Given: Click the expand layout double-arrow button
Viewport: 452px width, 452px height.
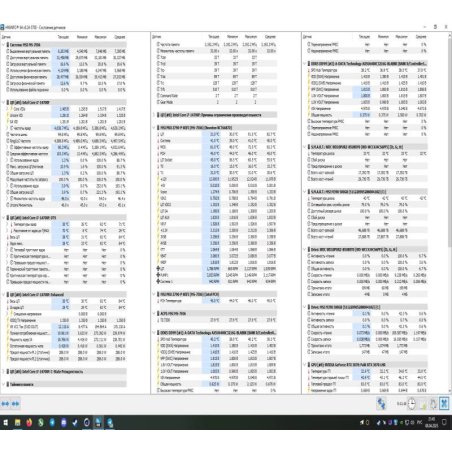Looking at the screenshot, I should click(x=5, y=404).
